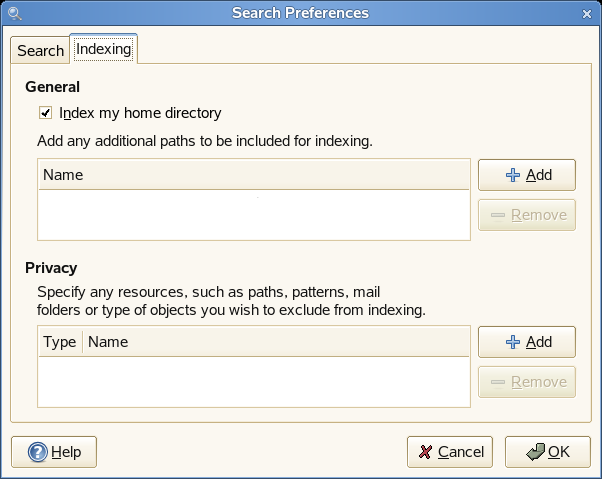602x479 pixels.
Task: Click the Search Preferences title bar text
Action: coord(300,13)
